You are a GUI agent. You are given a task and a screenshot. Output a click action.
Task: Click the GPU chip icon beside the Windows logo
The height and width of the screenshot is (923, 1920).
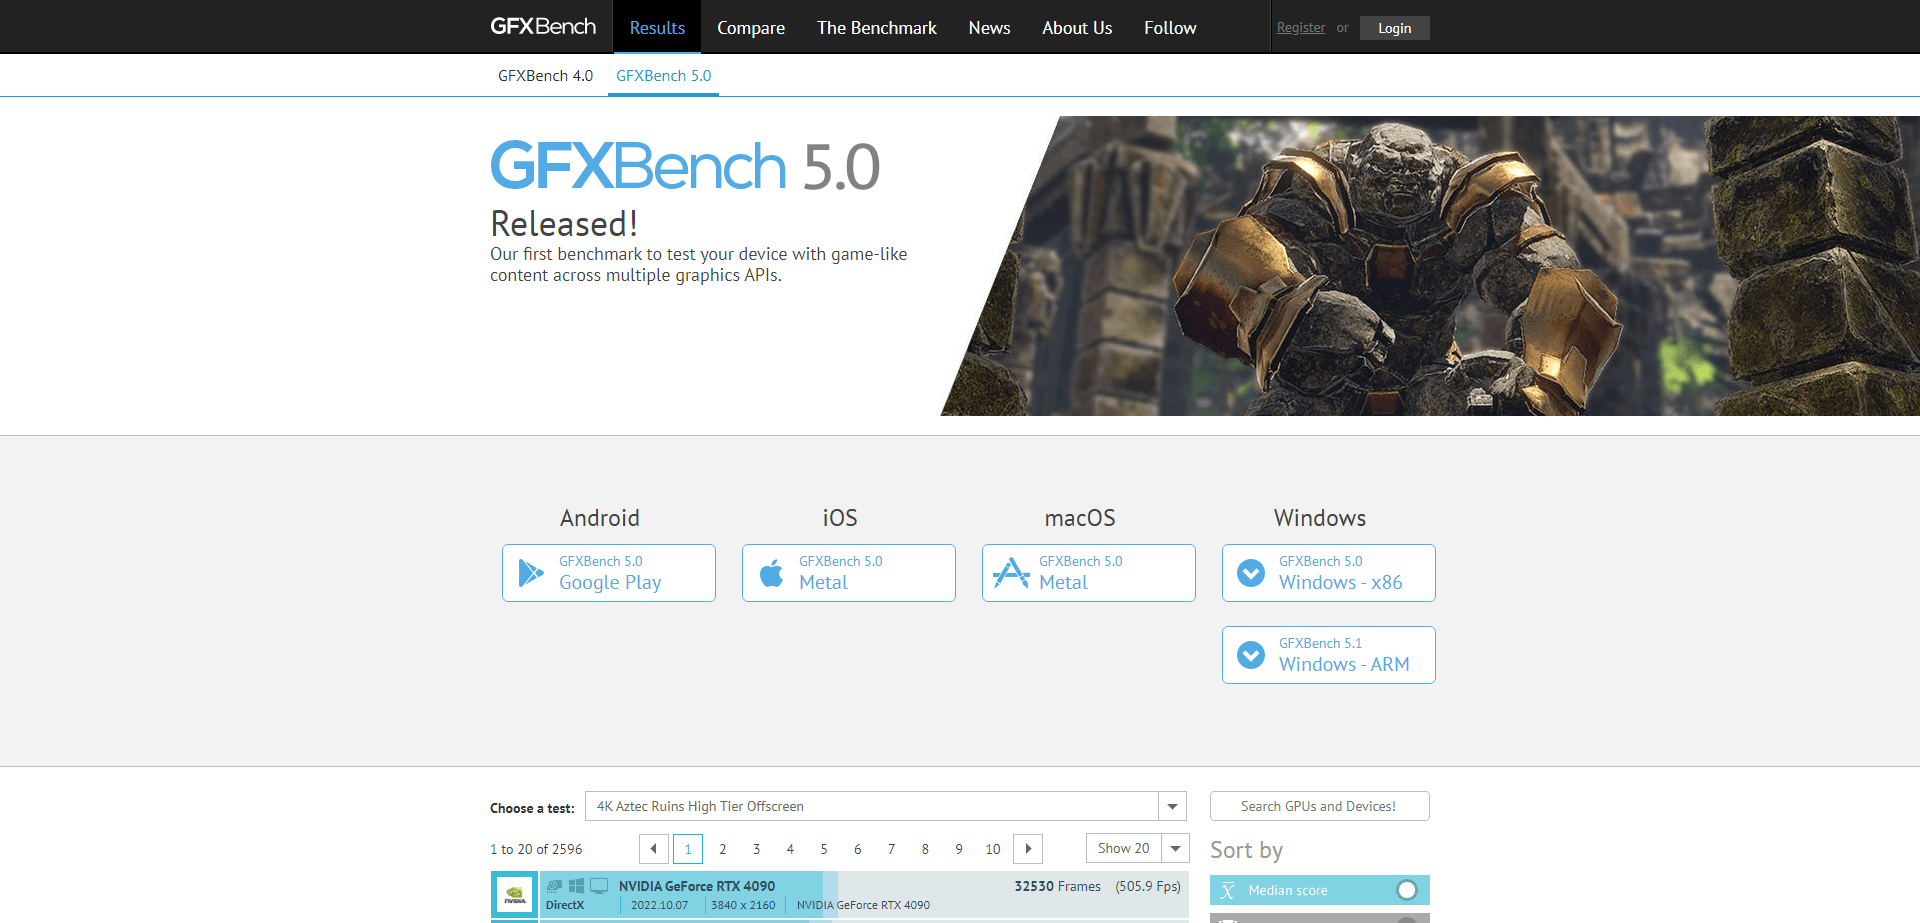[x=553, y=885]
